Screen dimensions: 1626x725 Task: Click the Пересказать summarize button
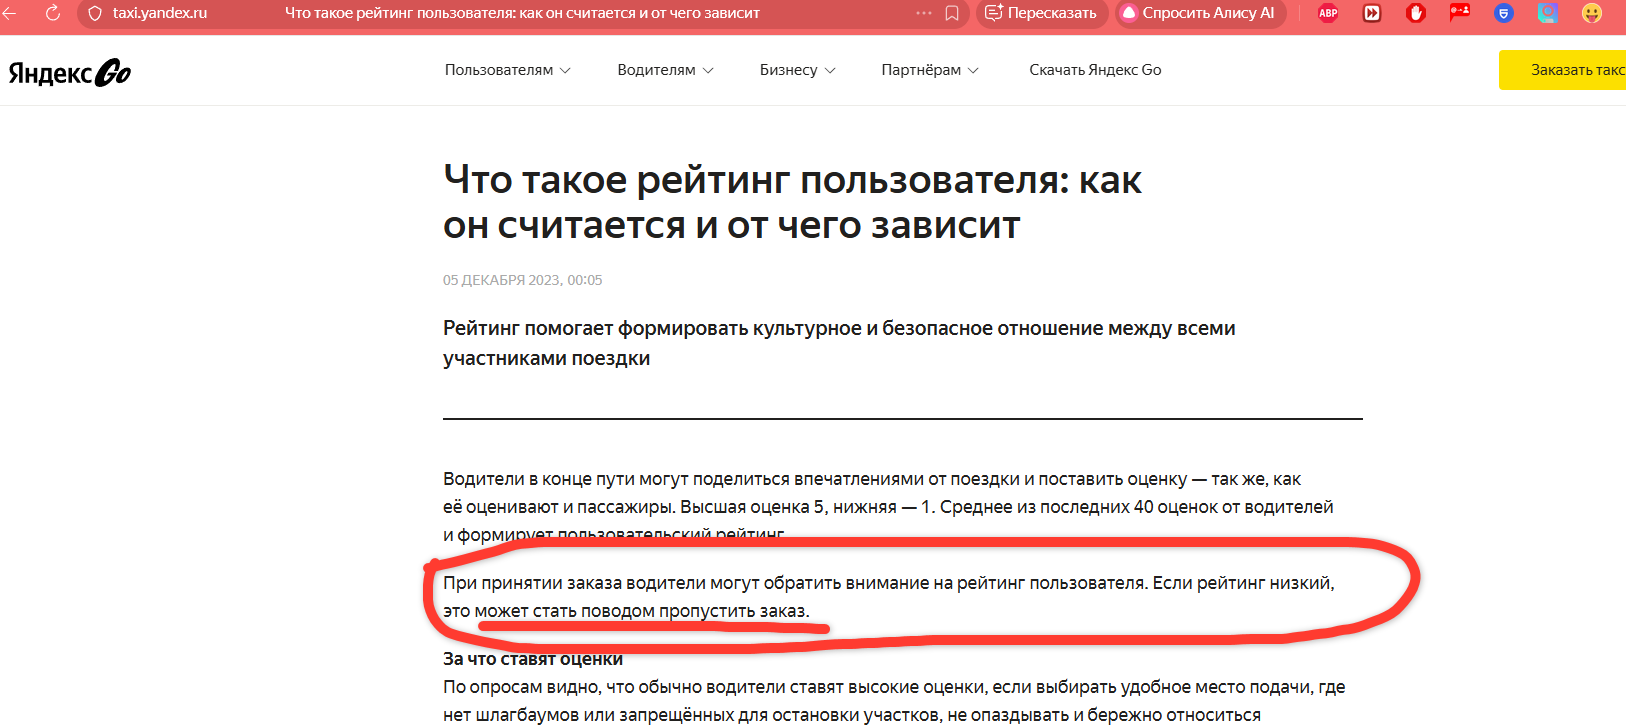[x=1041, y=13]
